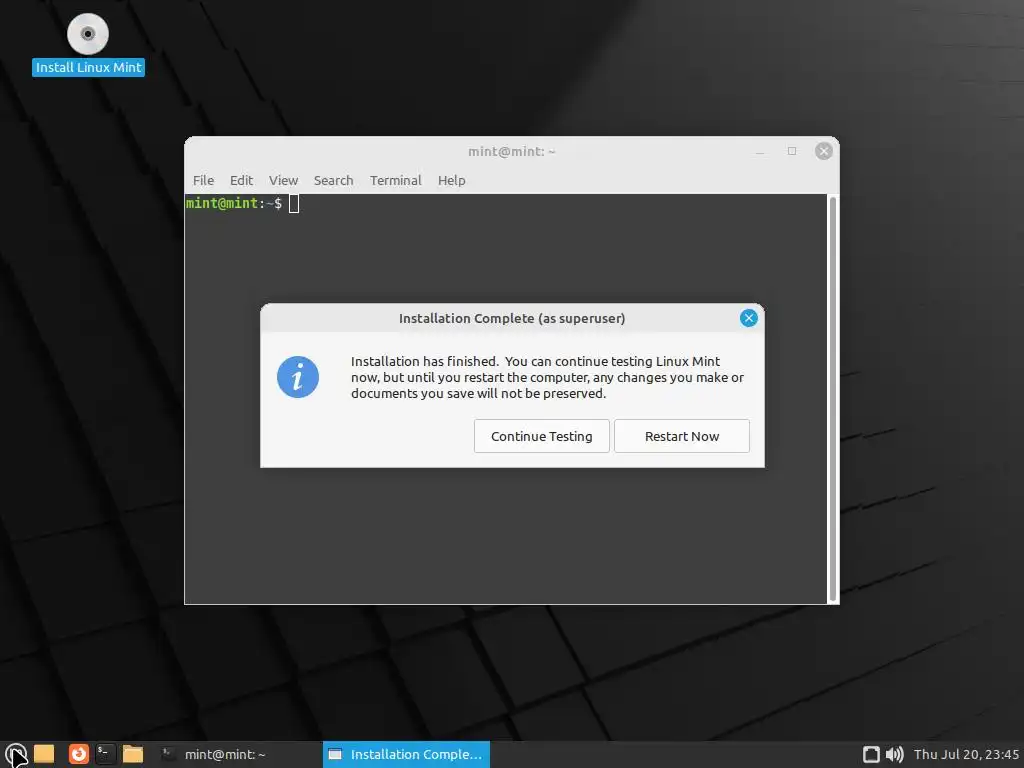
Task: Click the Installation Complete dialog title bar
Action: tap(512, 318)
